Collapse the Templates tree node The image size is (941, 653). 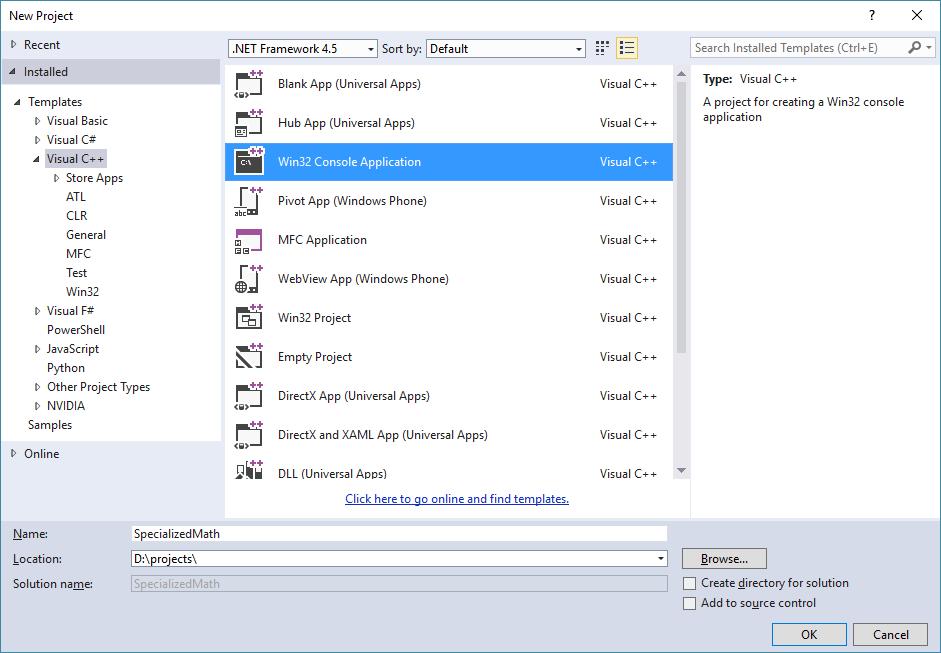click(x=17, y=102)
